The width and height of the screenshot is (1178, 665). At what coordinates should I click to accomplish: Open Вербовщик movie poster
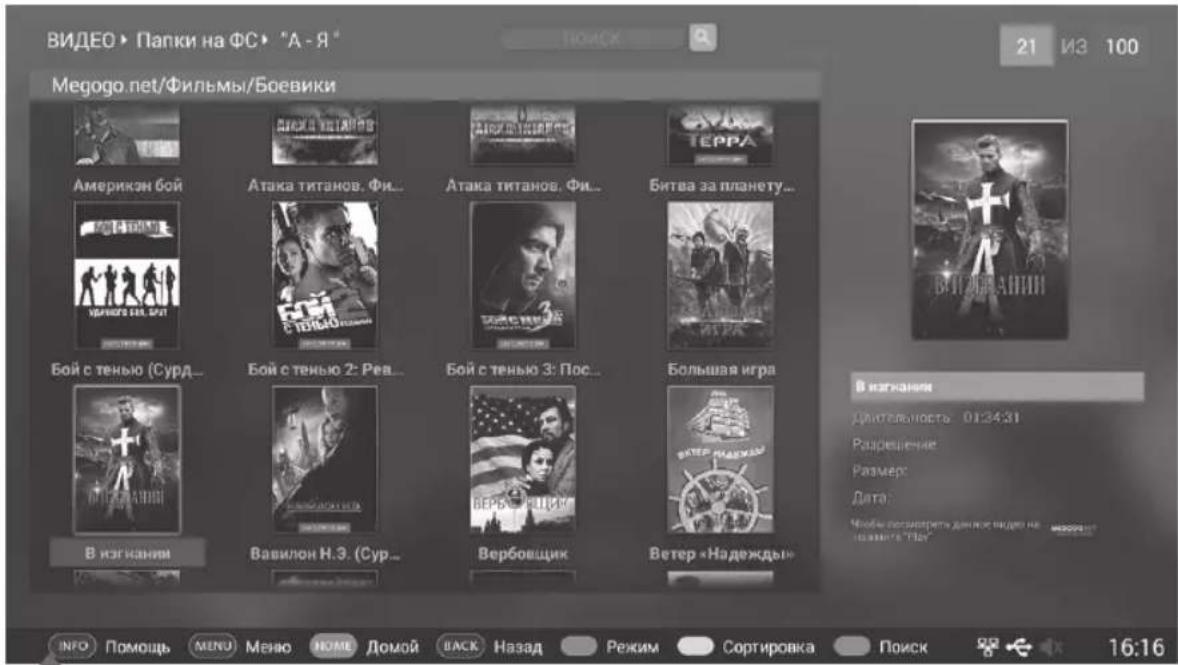(x=522, y=459)
